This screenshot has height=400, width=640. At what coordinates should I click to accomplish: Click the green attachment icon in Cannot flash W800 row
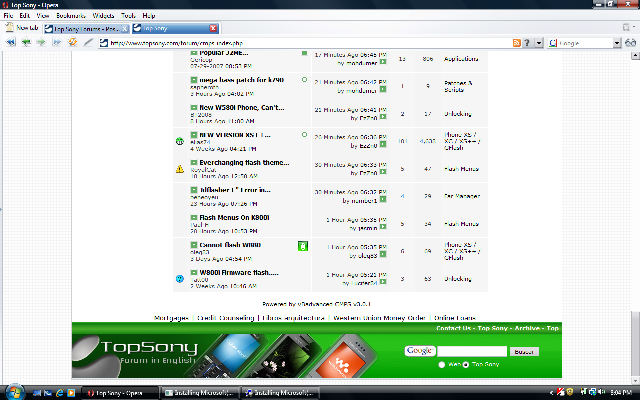[x=303, y=246]
